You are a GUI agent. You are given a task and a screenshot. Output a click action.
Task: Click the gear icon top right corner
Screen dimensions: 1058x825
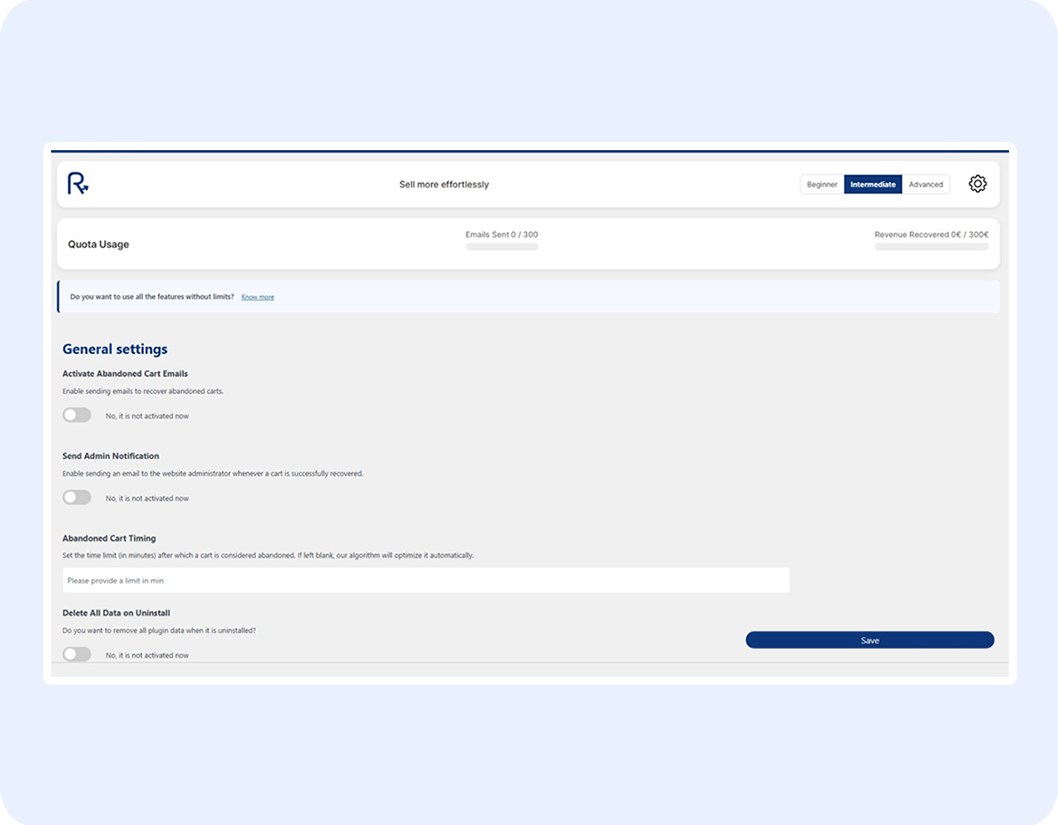tap(977, 183)
